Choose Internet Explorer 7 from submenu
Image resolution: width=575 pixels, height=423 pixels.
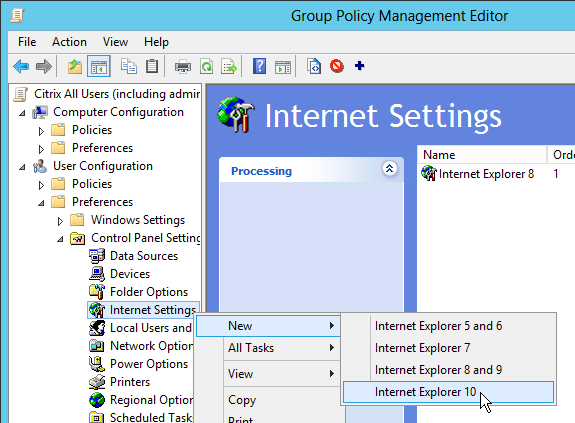point(448,348)
